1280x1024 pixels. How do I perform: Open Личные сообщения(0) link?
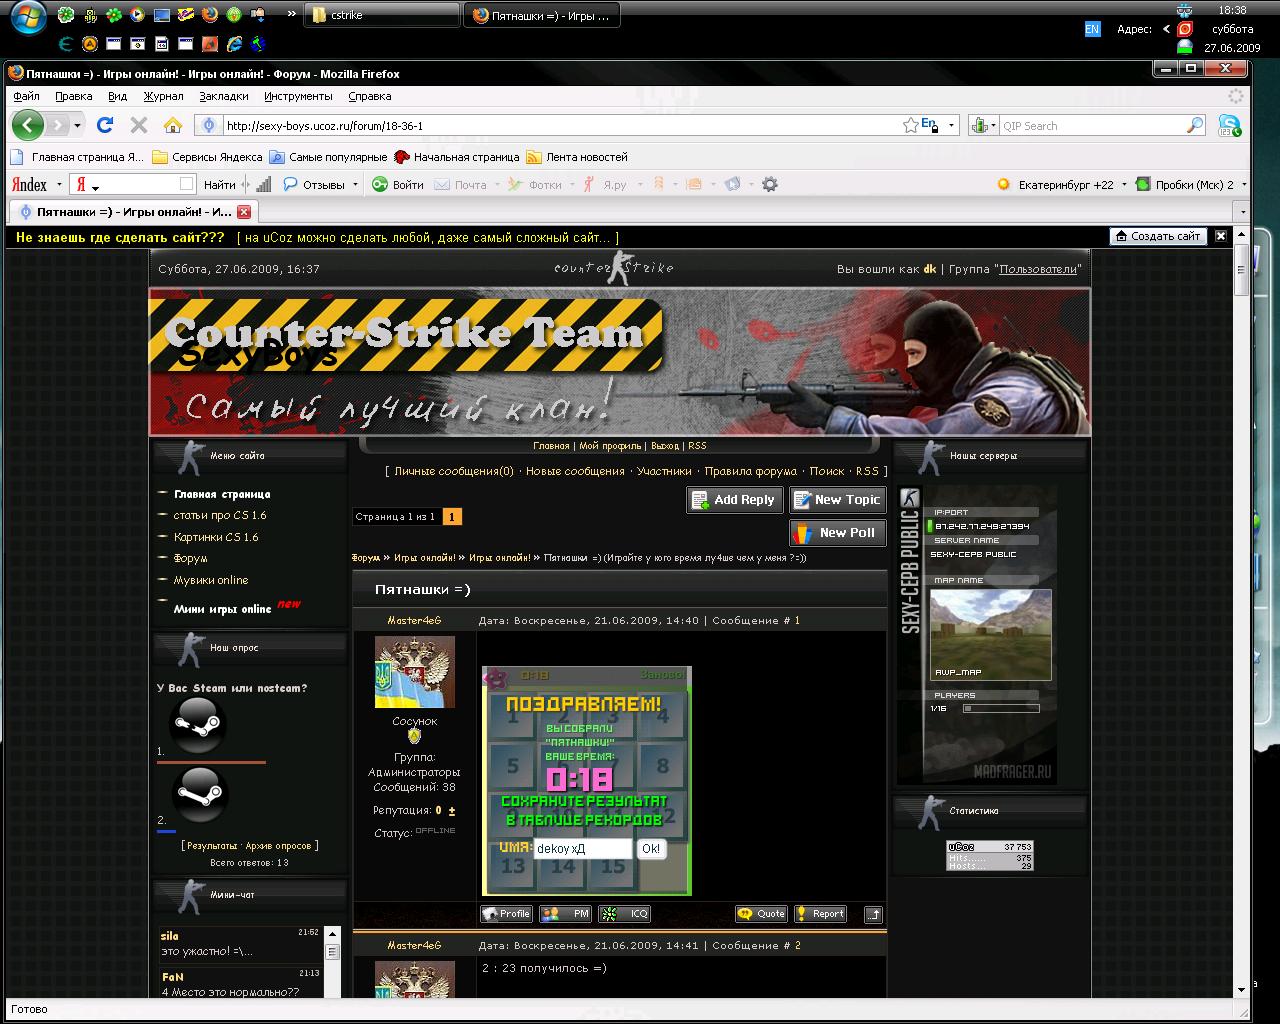coord(454,471)
